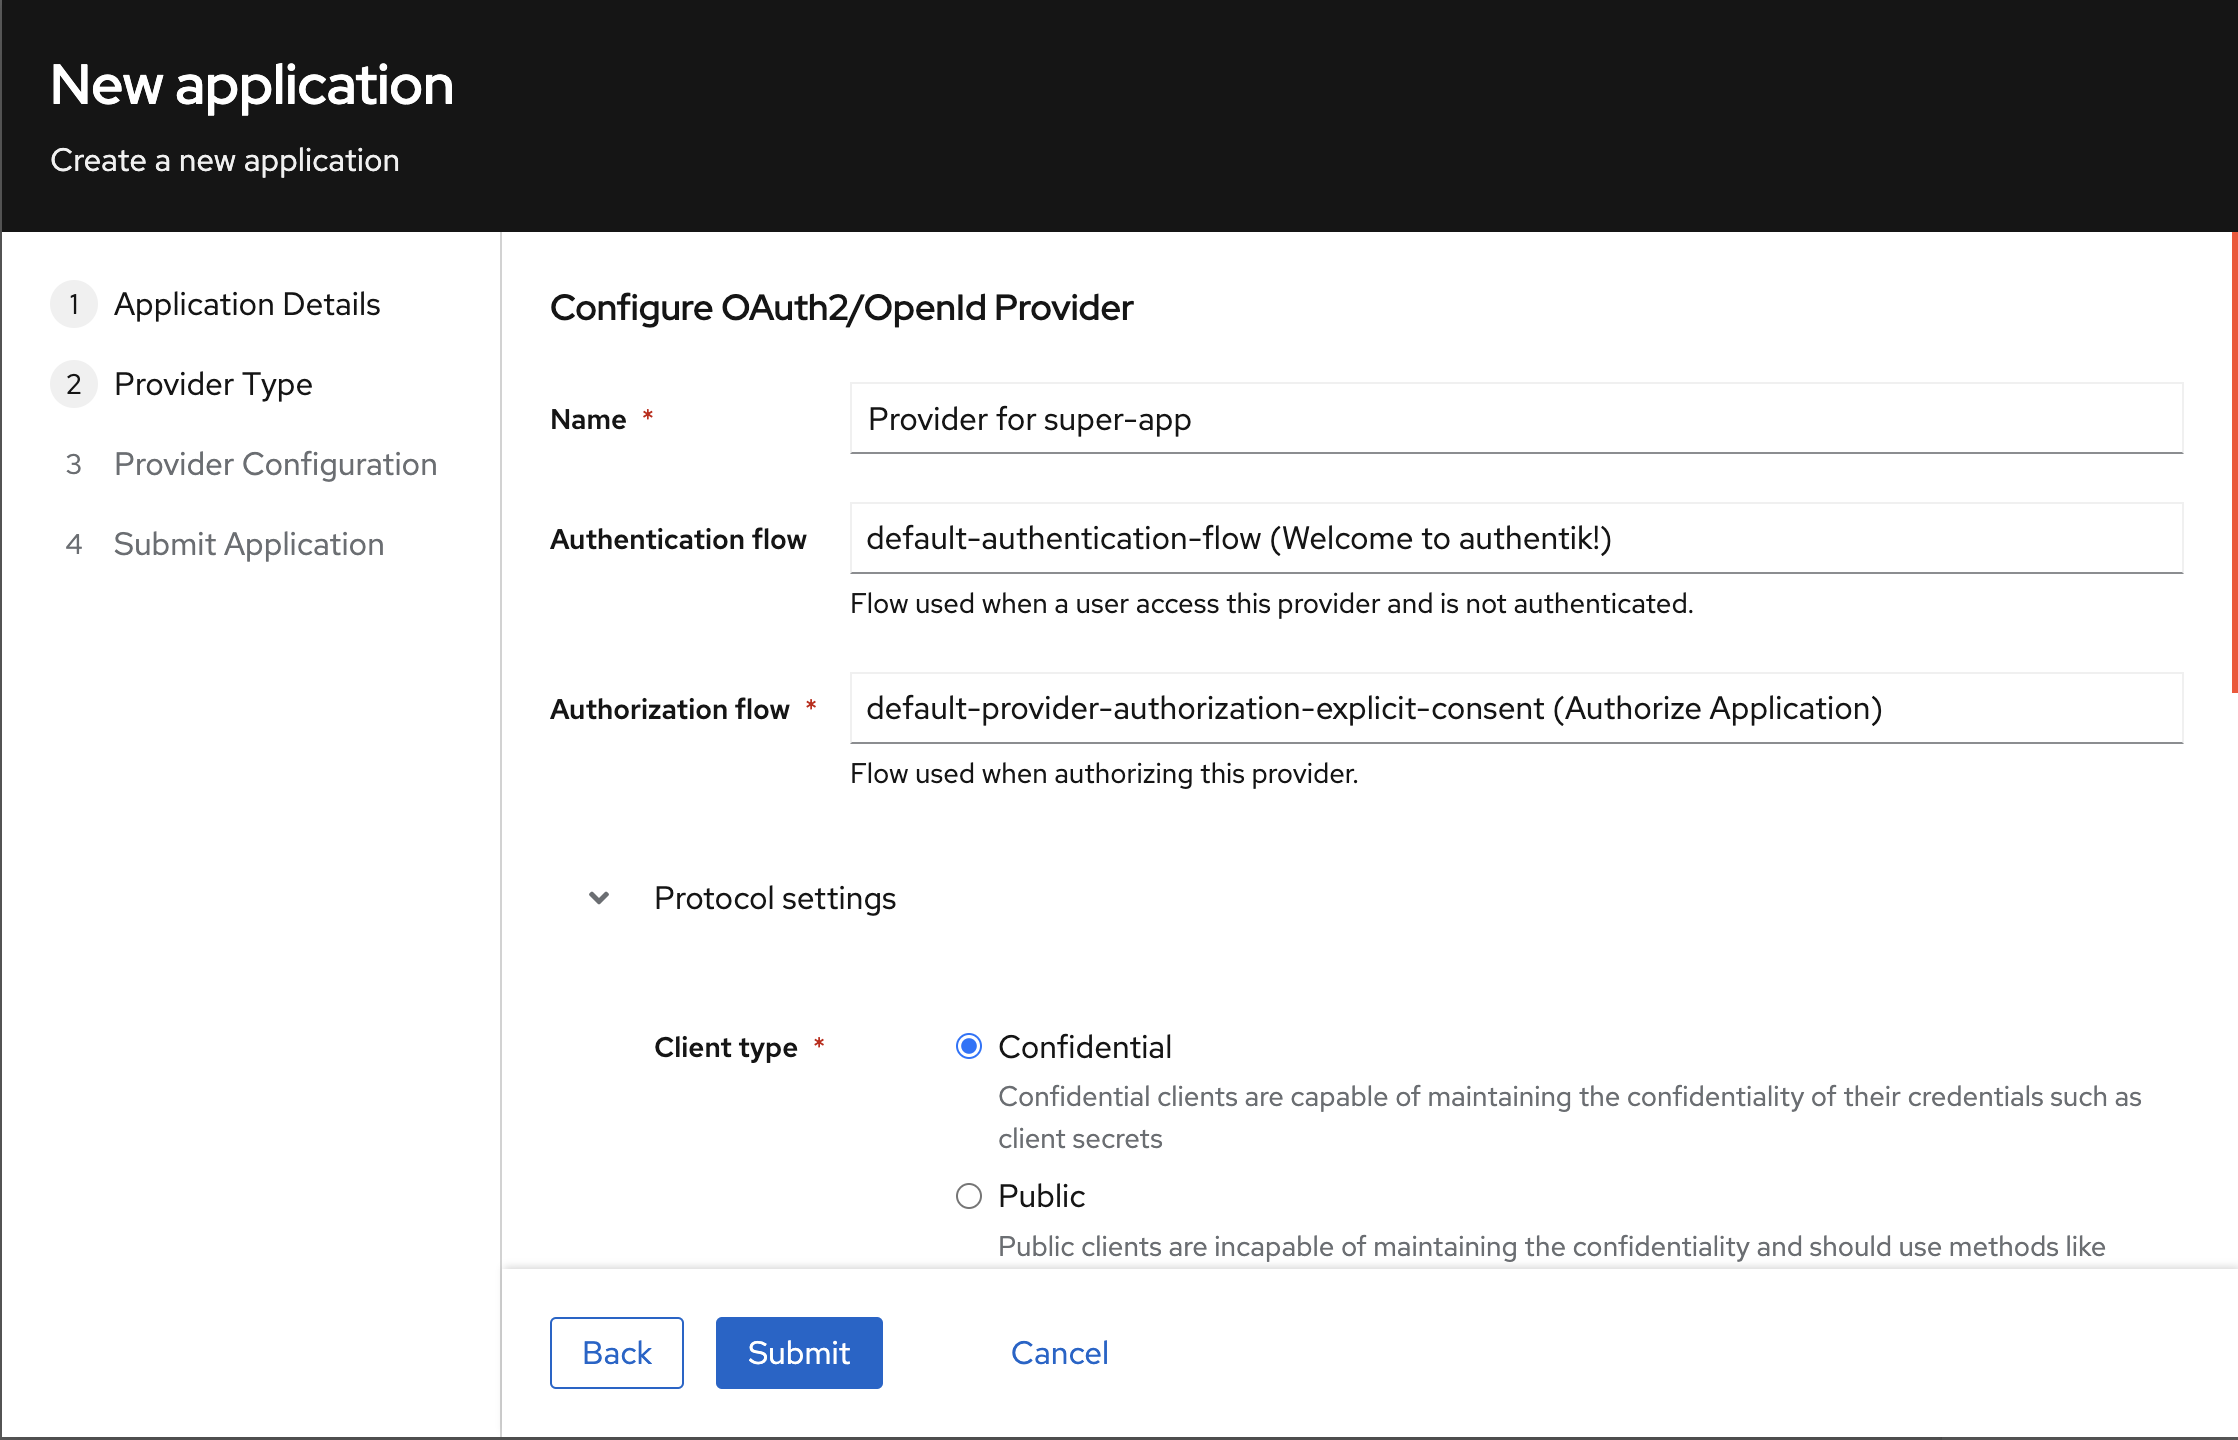Click step 1 number circle
Image resolution: width=2238 pixels, height=1440 pixels.
[x=74, y=304]
